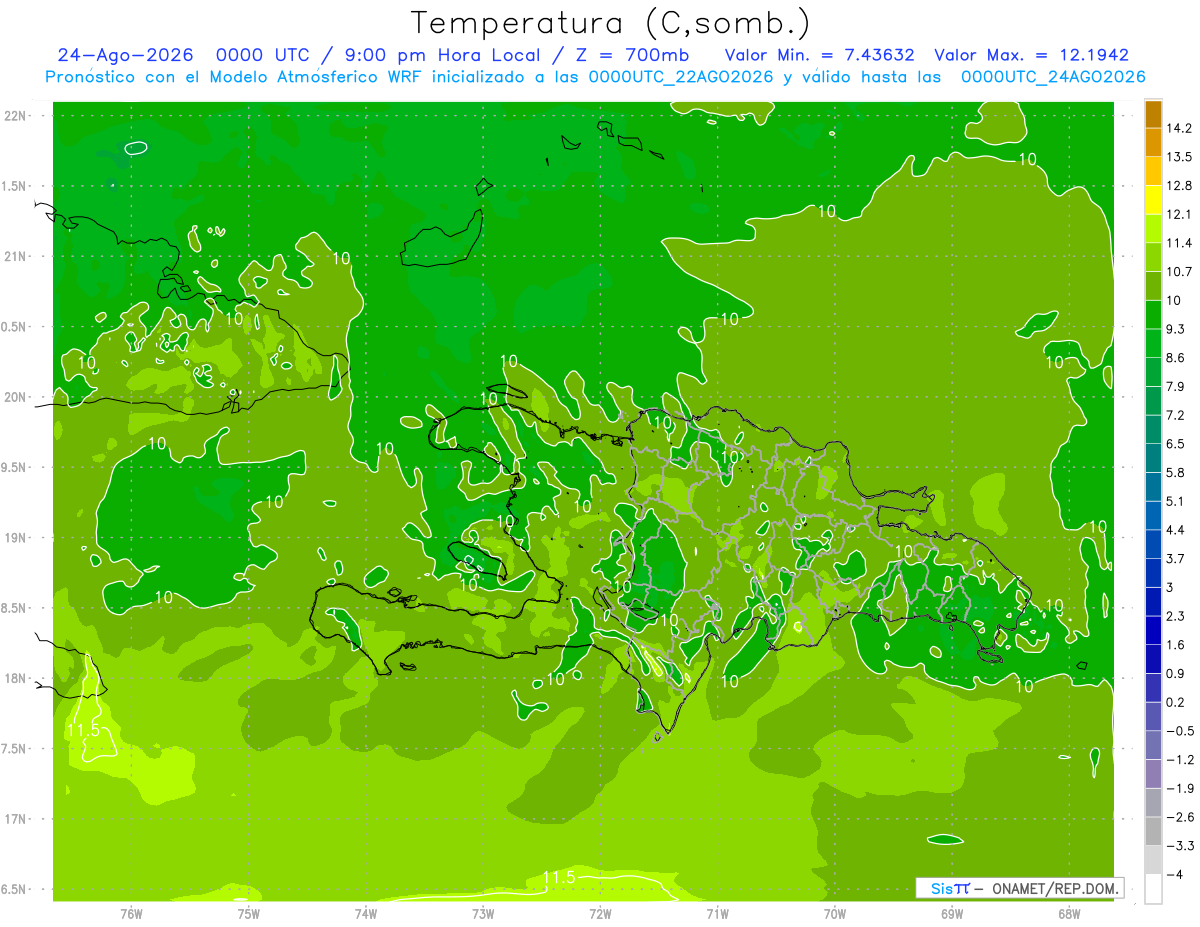Click the 69W longitude label
The image size is (1200, 927).
(x=952, y=913)
